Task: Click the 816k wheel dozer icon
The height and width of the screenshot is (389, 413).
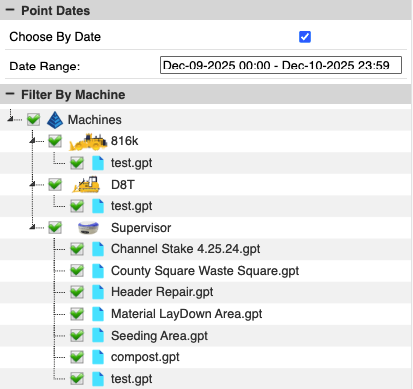Action: [88, 142]
